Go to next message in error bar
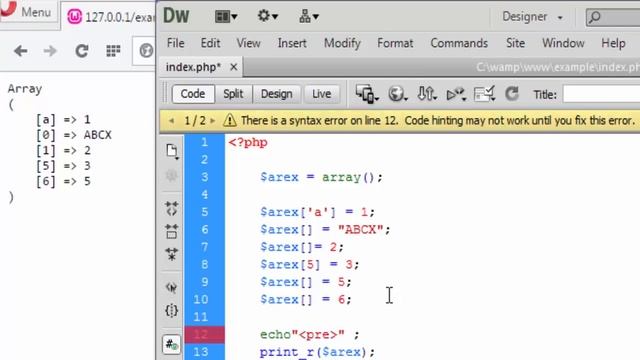The height and width of the screenshot is (360, 640). click(213, 121)
